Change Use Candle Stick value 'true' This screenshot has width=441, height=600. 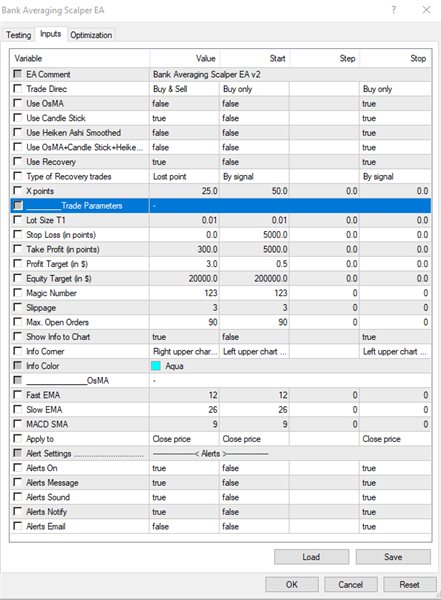click(x=185, y=118)
